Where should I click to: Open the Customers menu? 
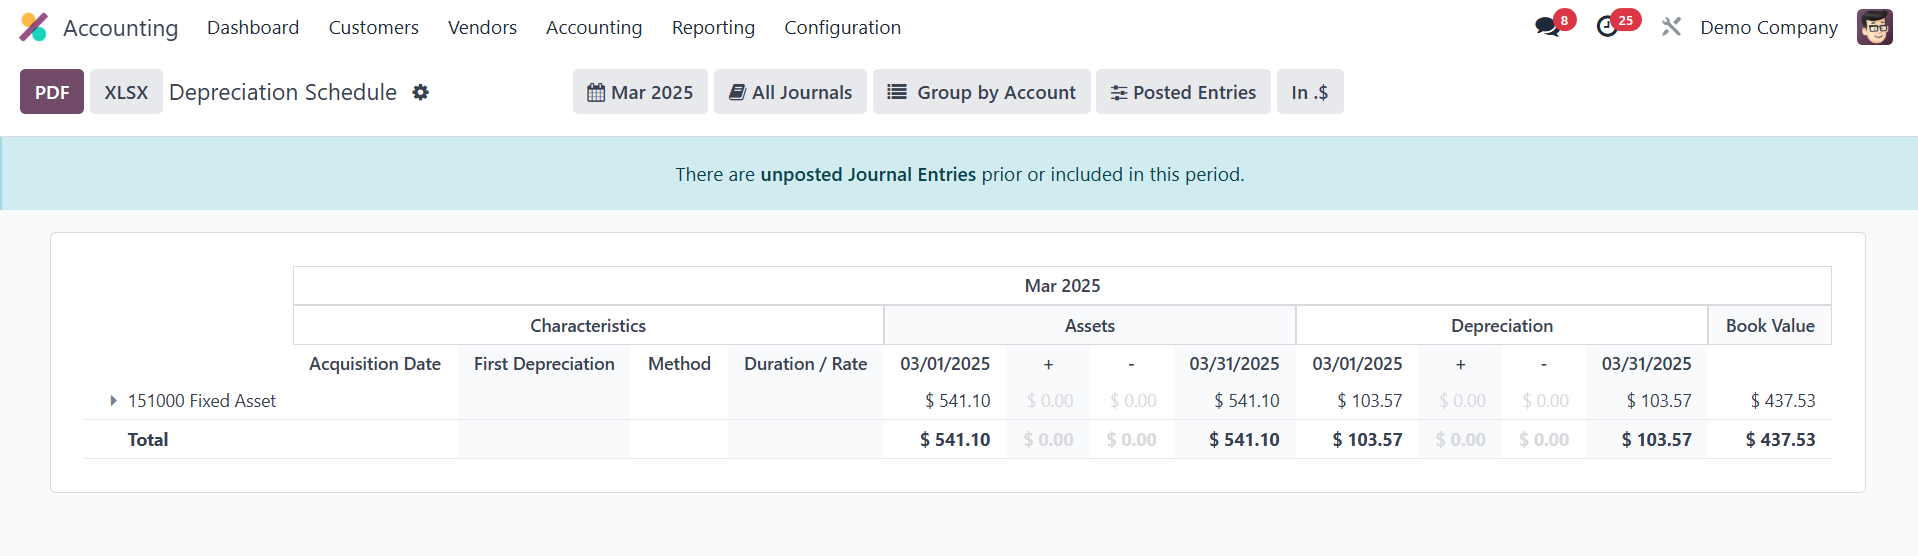[x=373, y=27]
